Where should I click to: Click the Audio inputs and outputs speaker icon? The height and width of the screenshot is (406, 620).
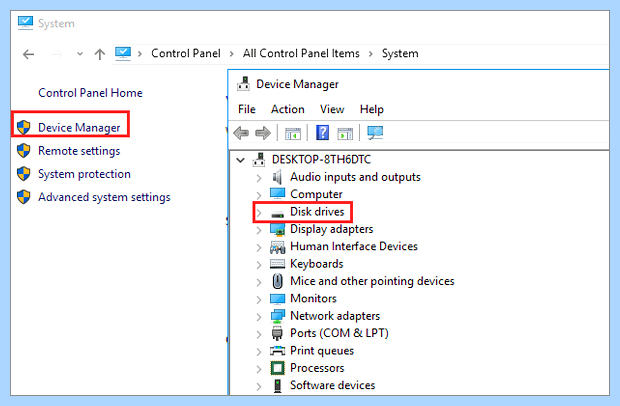click(x=278, y=177)
